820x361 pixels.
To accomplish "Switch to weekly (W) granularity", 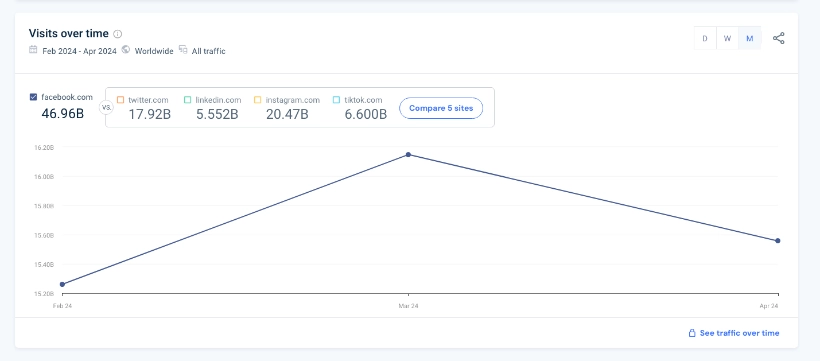I will [727, 38].
